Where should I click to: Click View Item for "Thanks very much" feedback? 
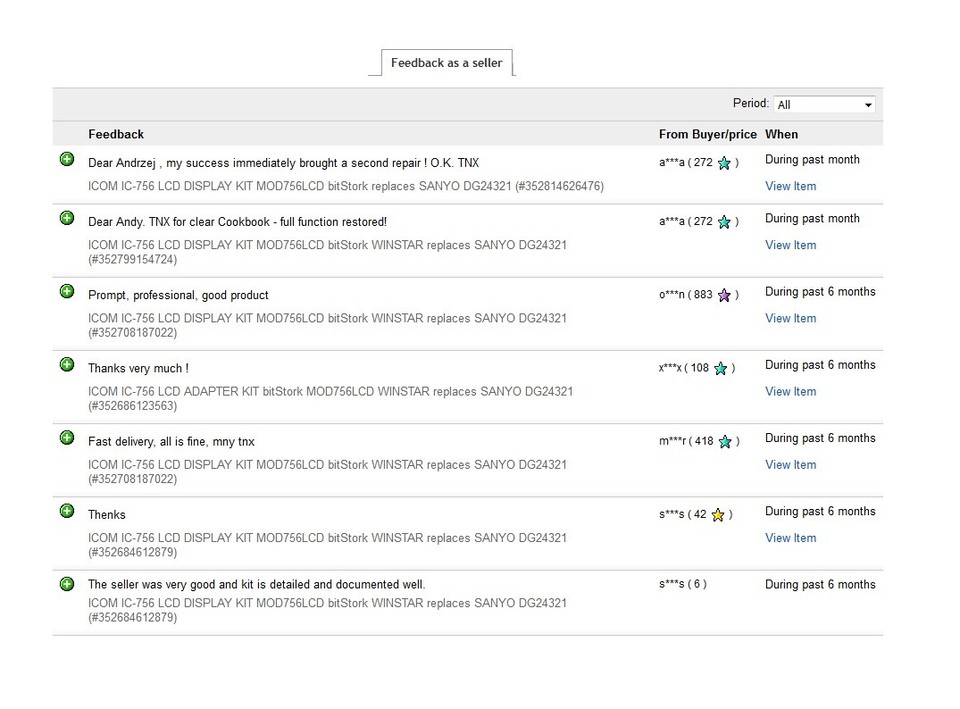(790, 392)
